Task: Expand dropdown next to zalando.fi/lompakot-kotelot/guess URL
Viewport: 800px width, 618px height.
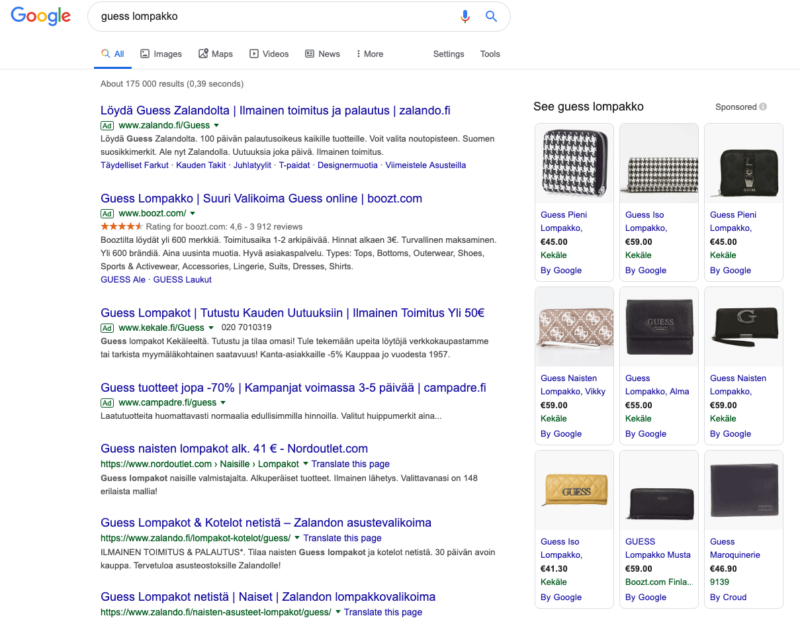Action: [297, 538]
